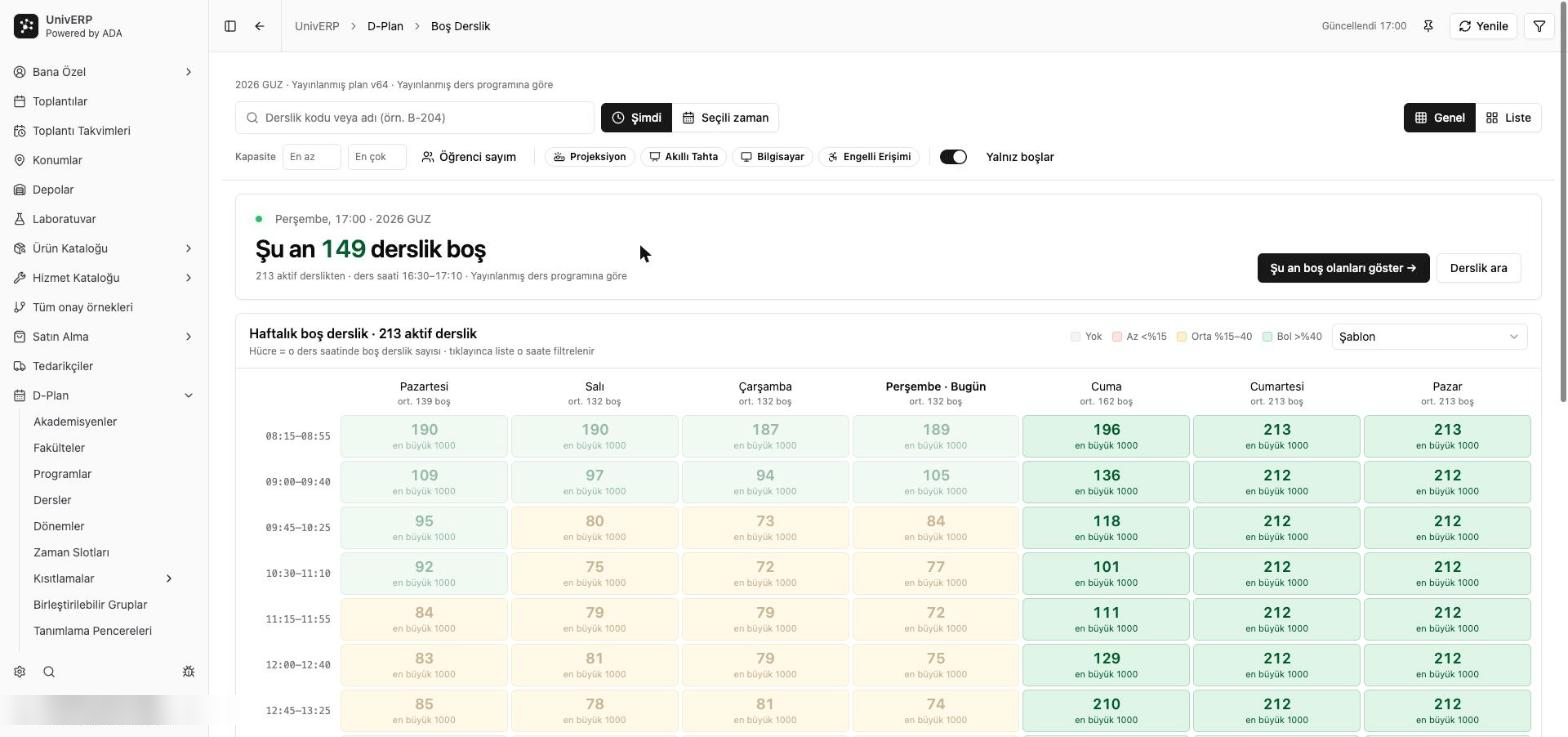Screen dimensions: 1568x737
Task: Open Toplantılar via its calendar icon
Action: click(20, 101)
